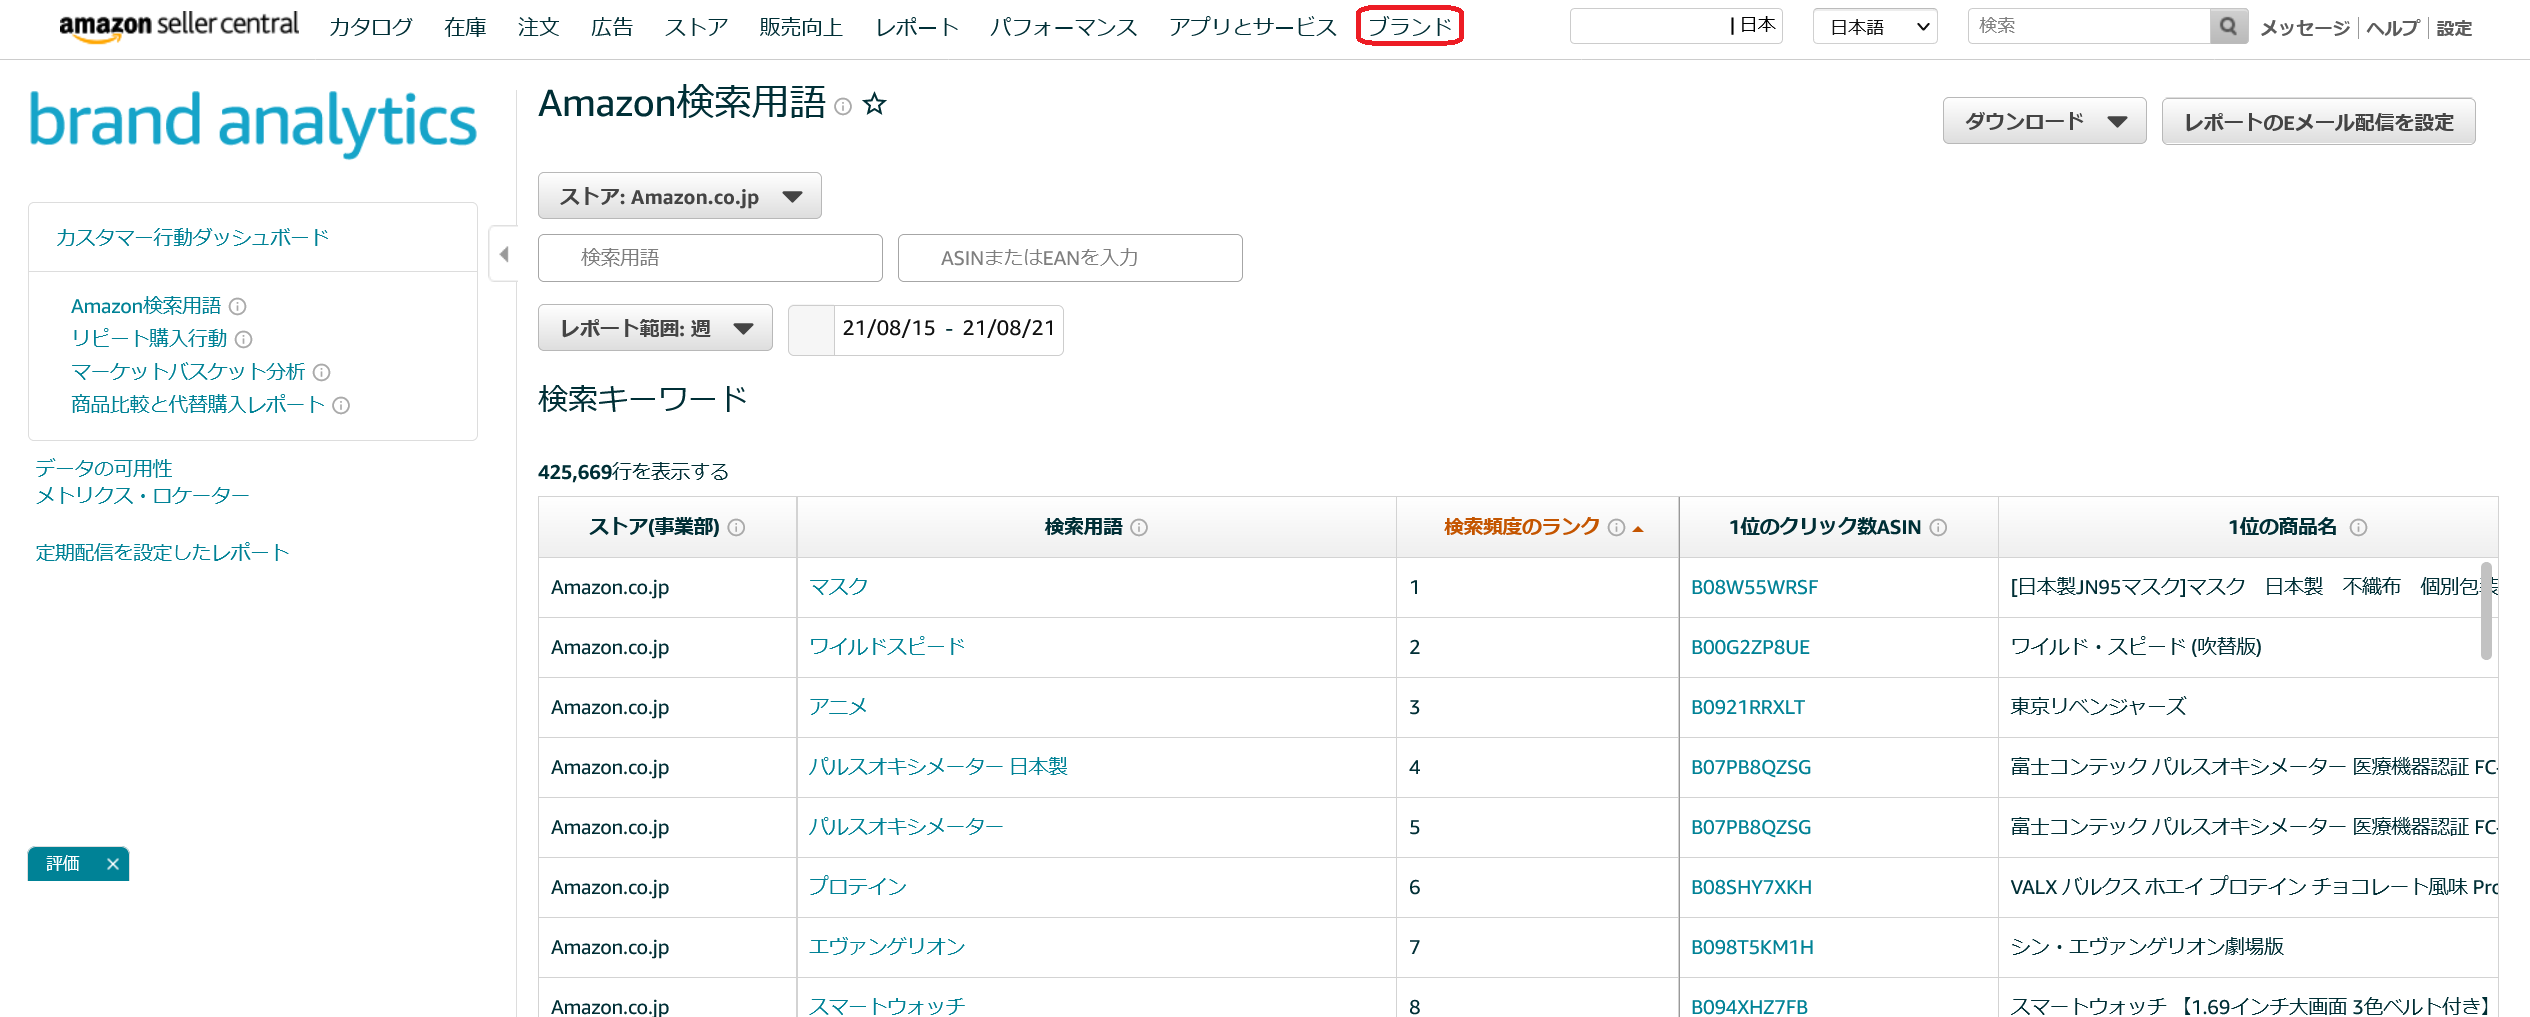
Task: Open メトリクス・ロケーター link
Action: click(142, 495)
